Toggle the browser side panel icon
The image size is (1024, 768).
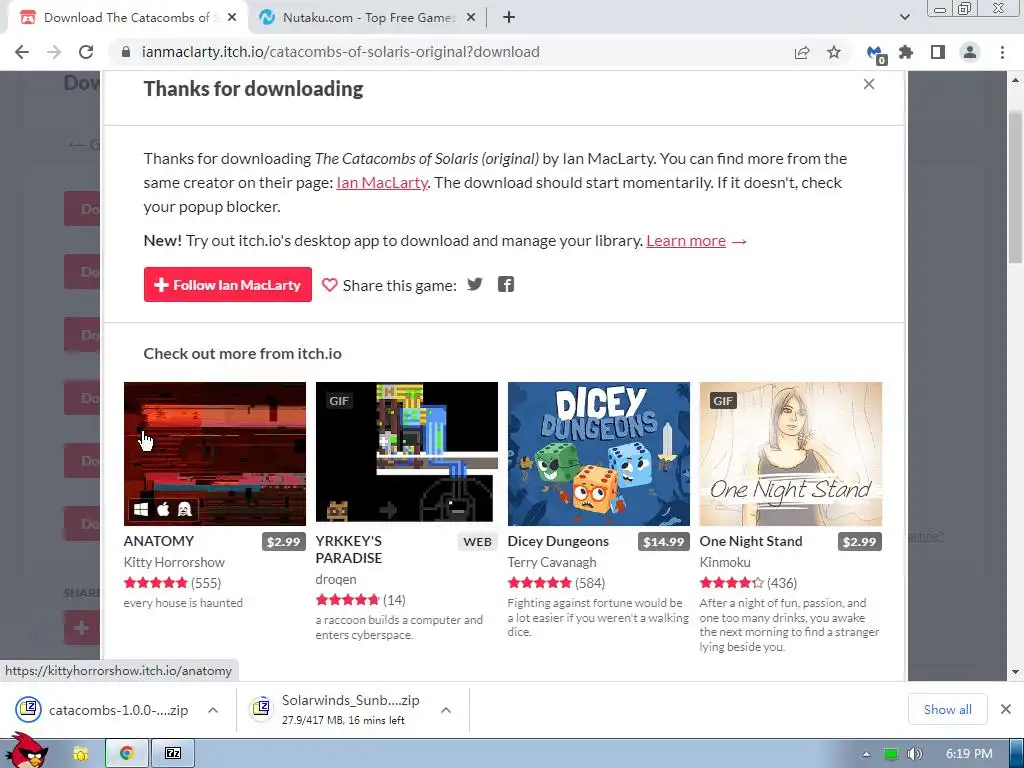click(938, 52)
